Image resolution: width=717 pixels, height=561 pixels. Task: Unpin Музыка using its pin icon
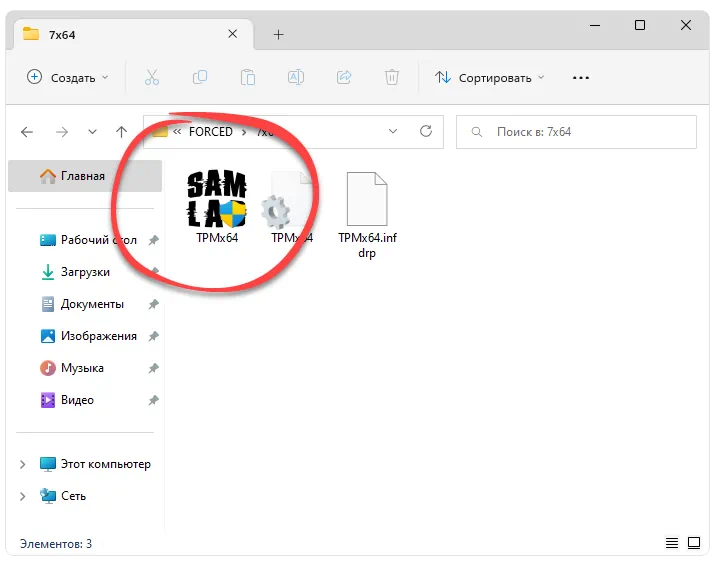pyautogui.click(x=154, y=368)
